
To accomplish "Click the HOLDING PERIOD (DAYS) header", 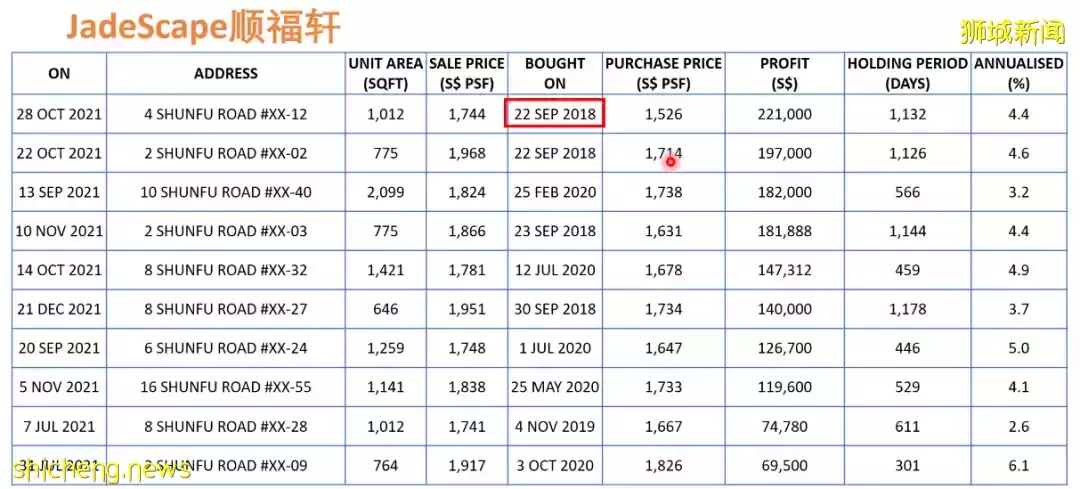I will tap(907, 73).
